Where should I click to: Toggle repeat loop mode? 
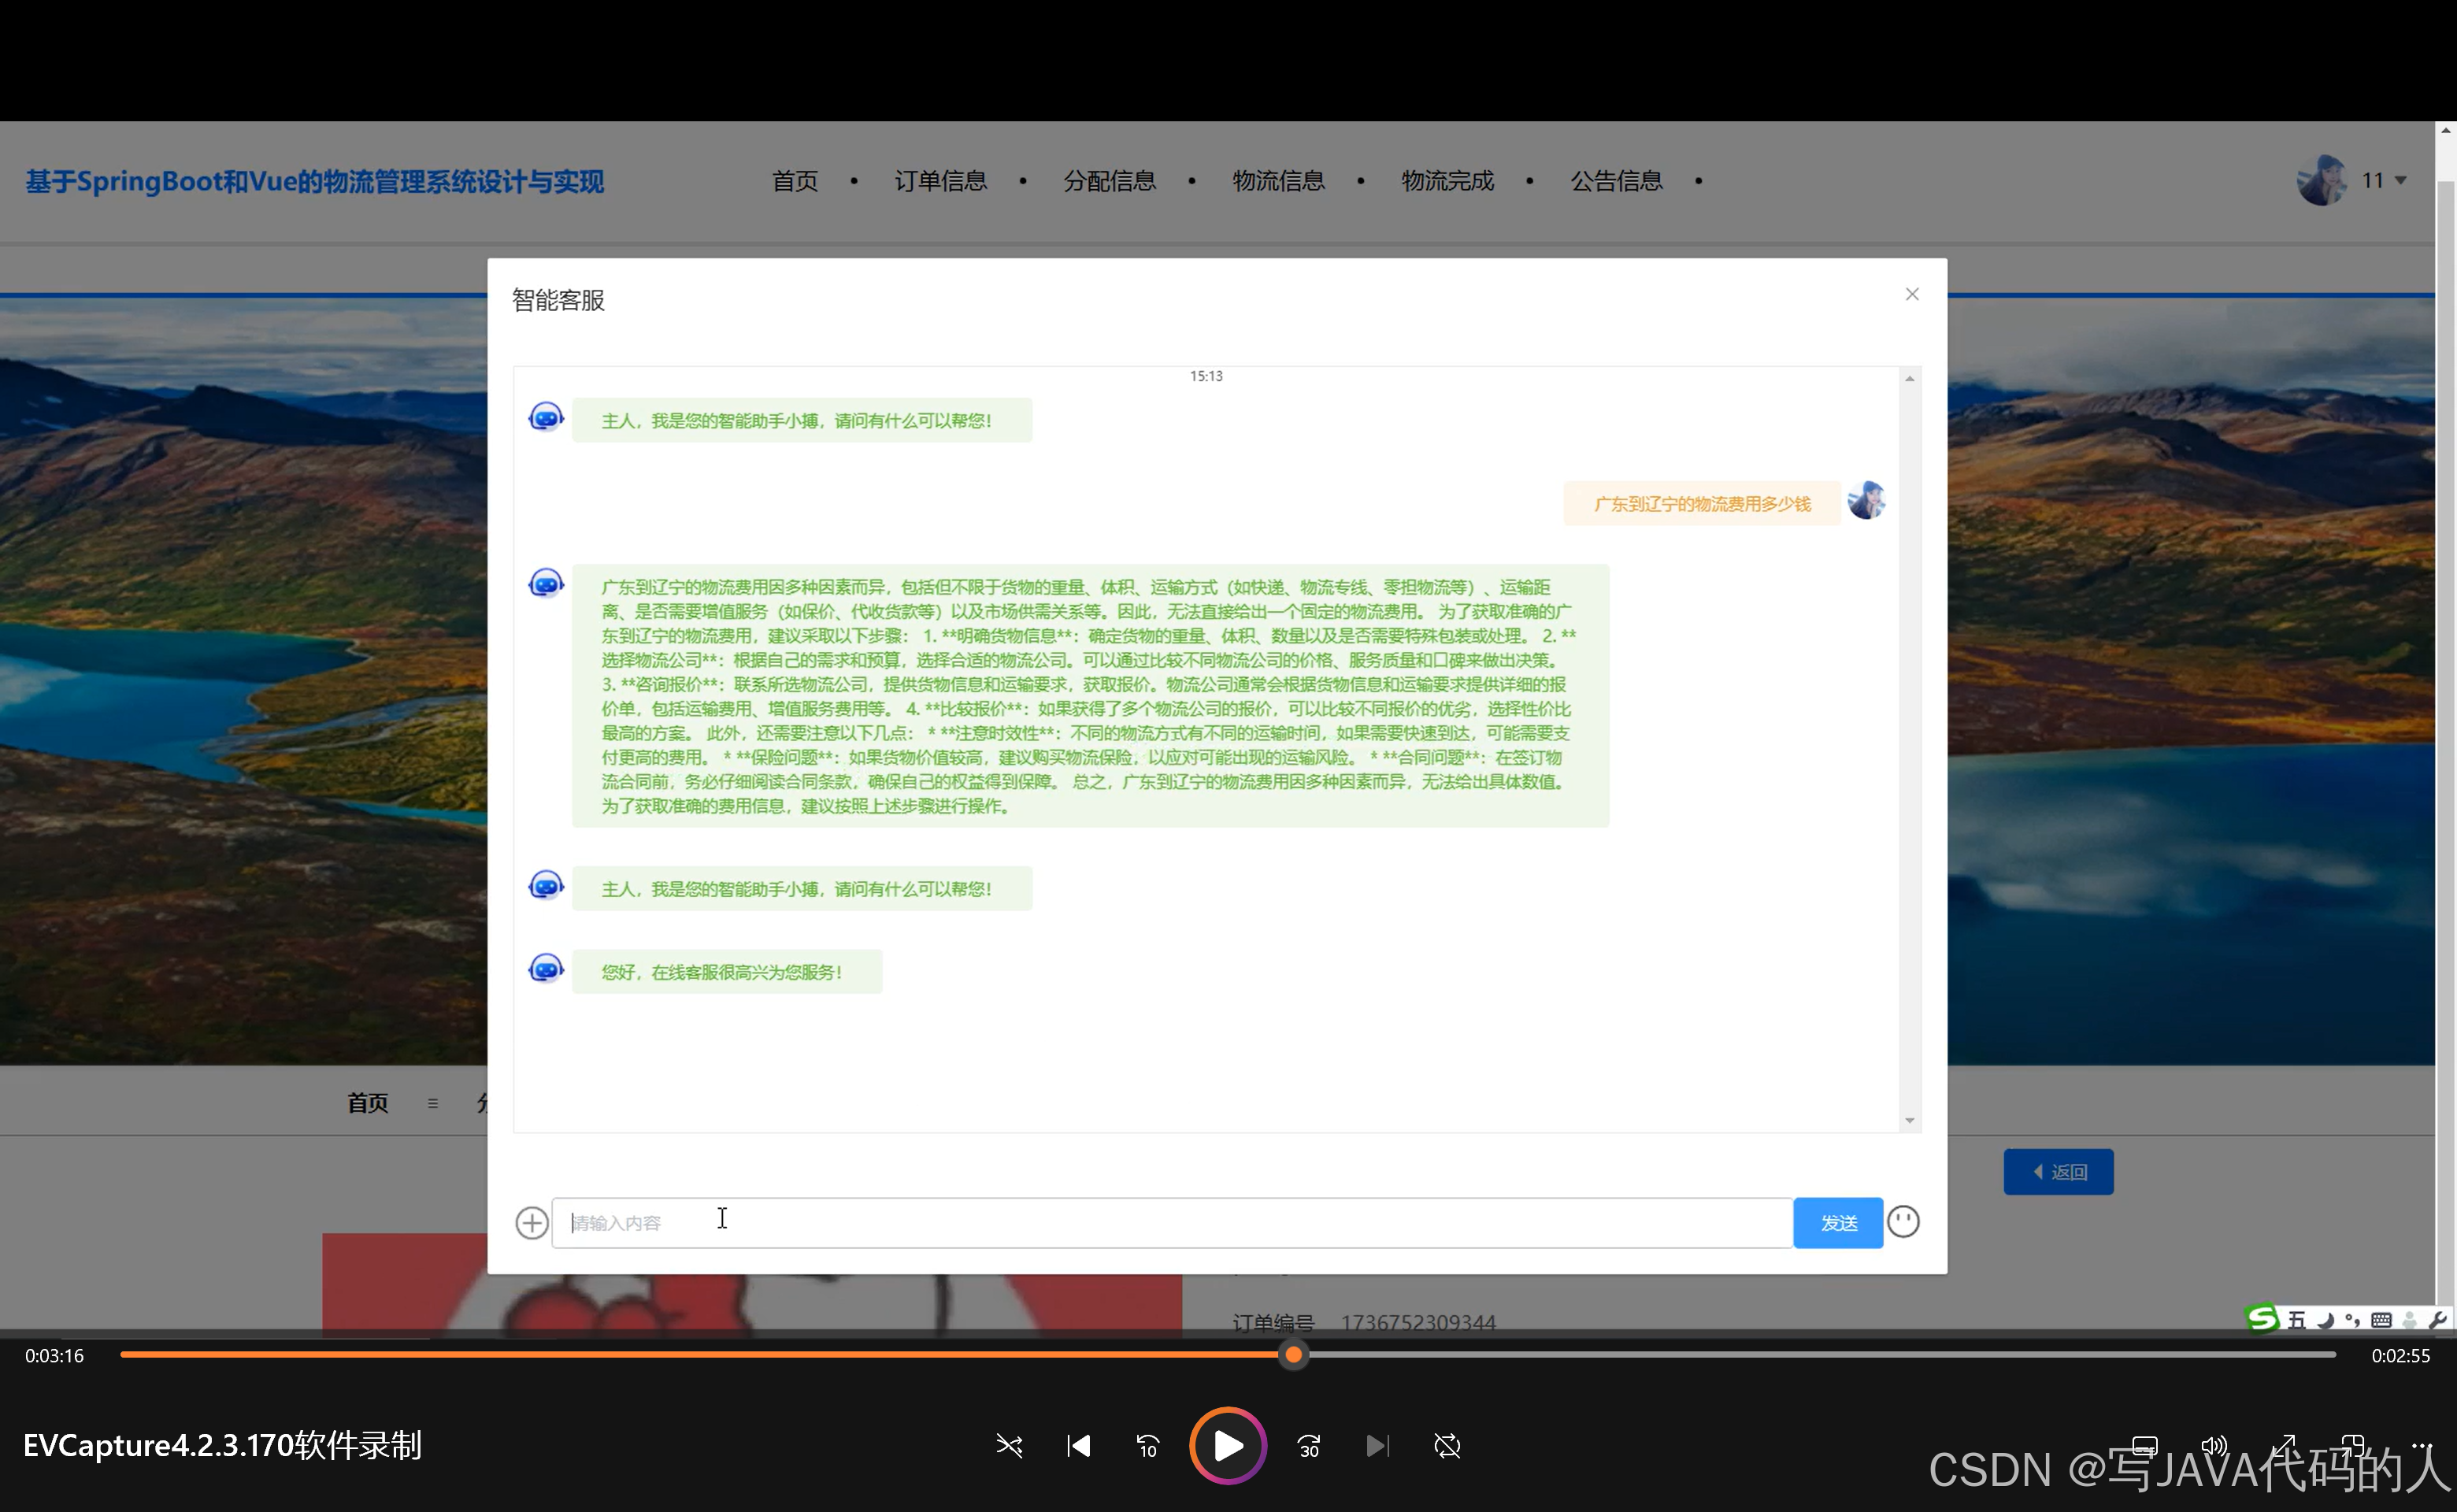click(x=1447, y=1446)
